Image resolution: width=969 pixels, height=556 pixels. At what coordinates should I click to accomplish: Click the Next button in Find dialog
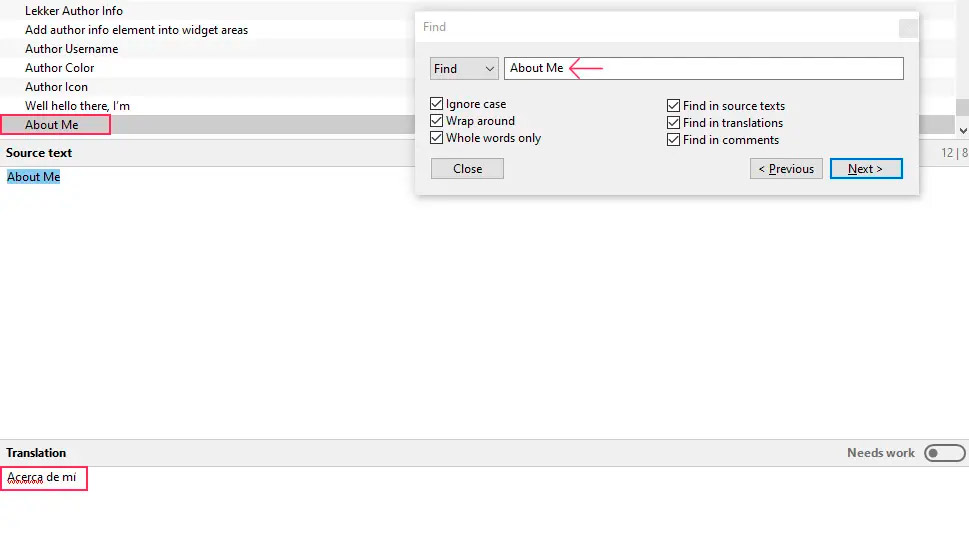pyautogui.click(x=865, y=169)
